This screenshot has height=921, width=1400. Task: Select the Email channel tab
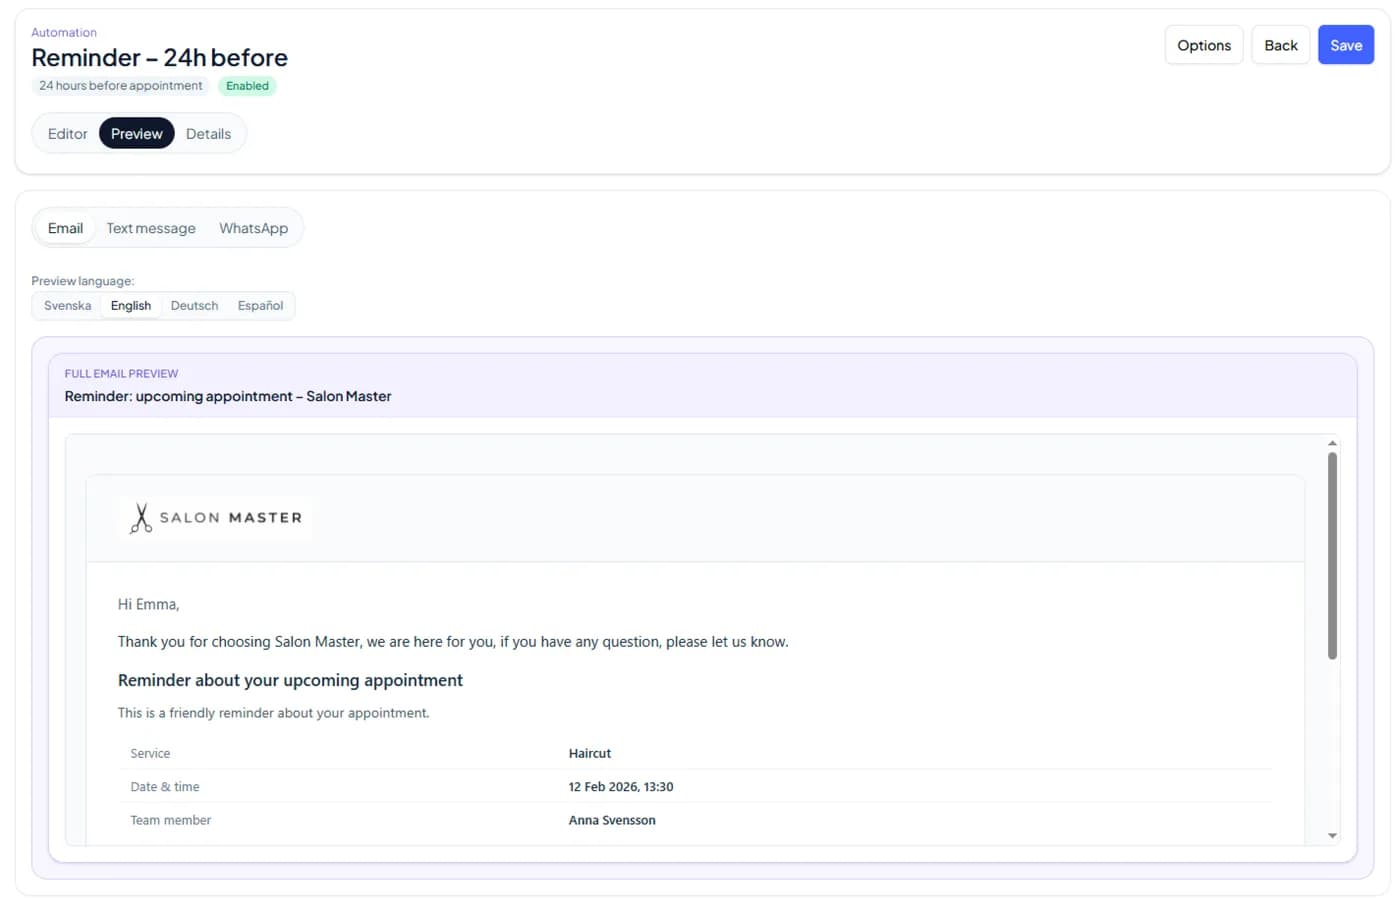point(65,228)
